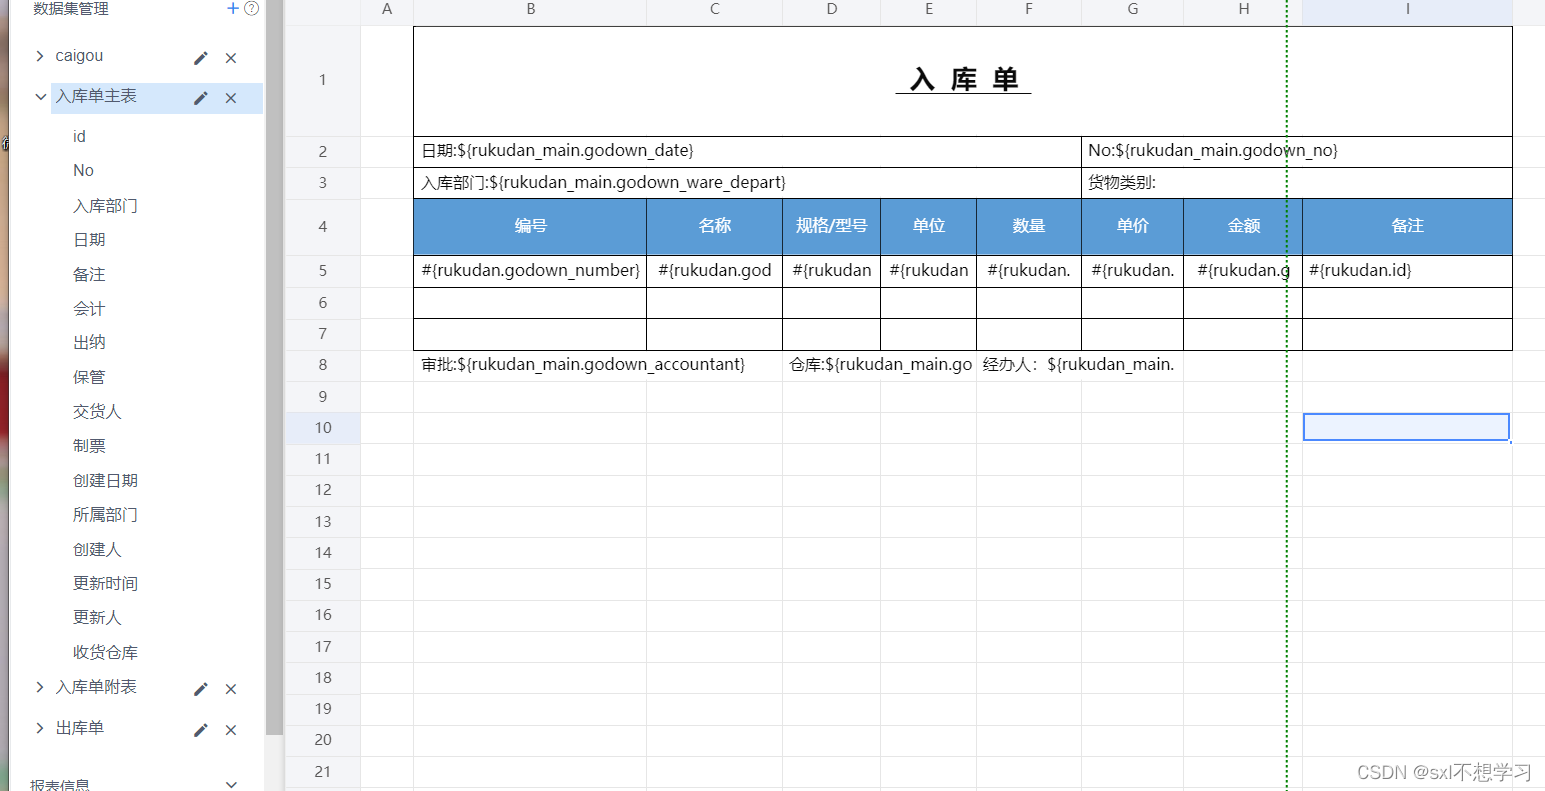Click the 审批 godown_accountant cell

[x=598, y=365]
